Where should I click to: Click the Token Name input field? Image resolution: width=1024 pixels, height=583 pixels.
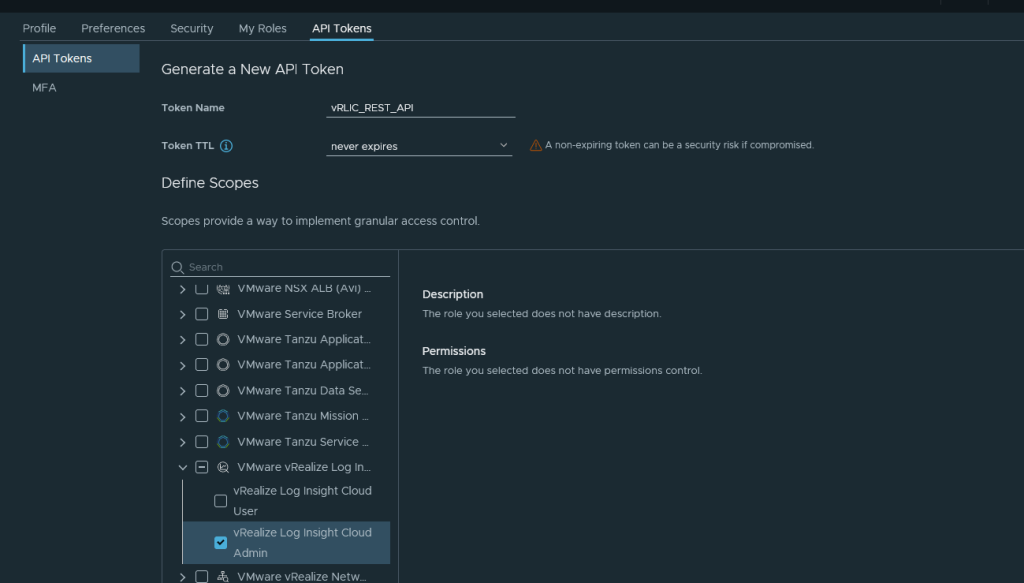(420, 107)
